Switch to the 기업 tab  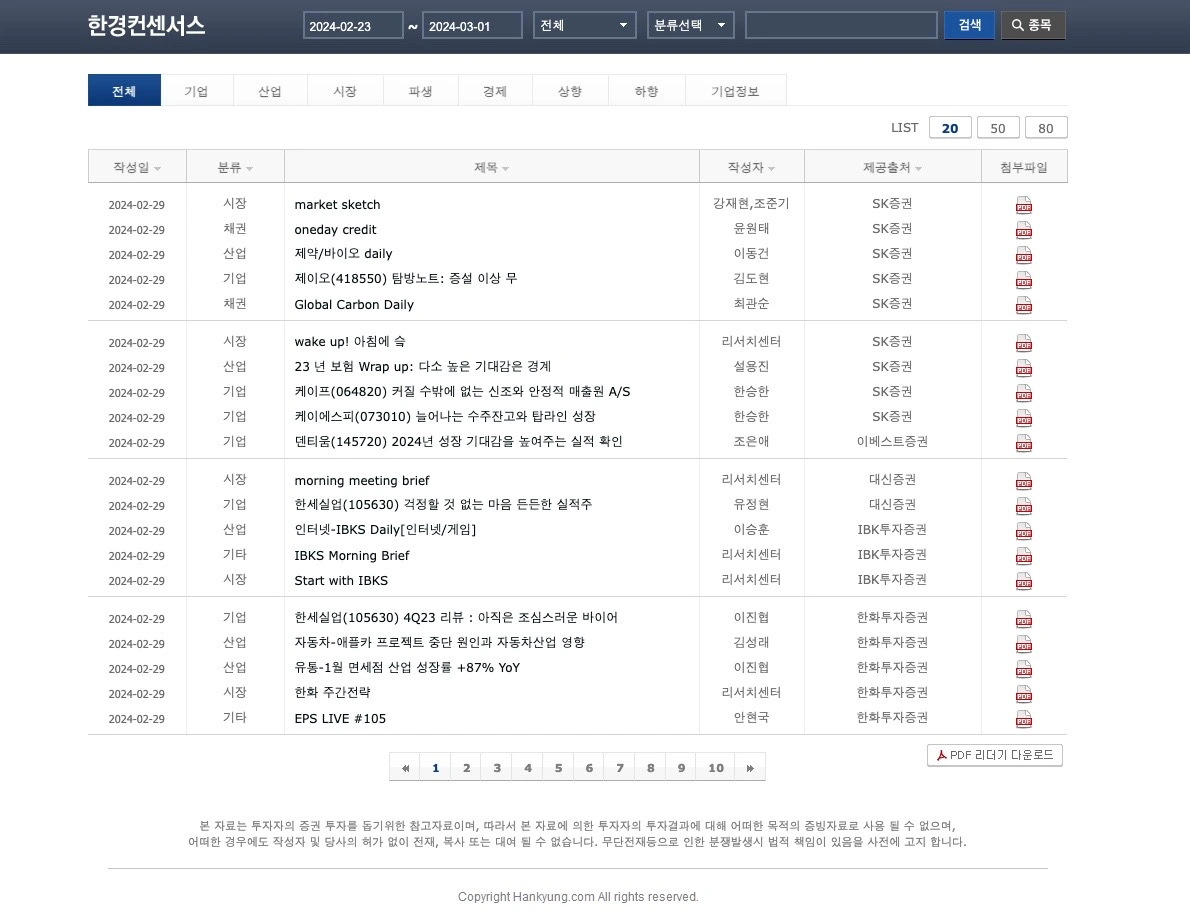point(197,90)
